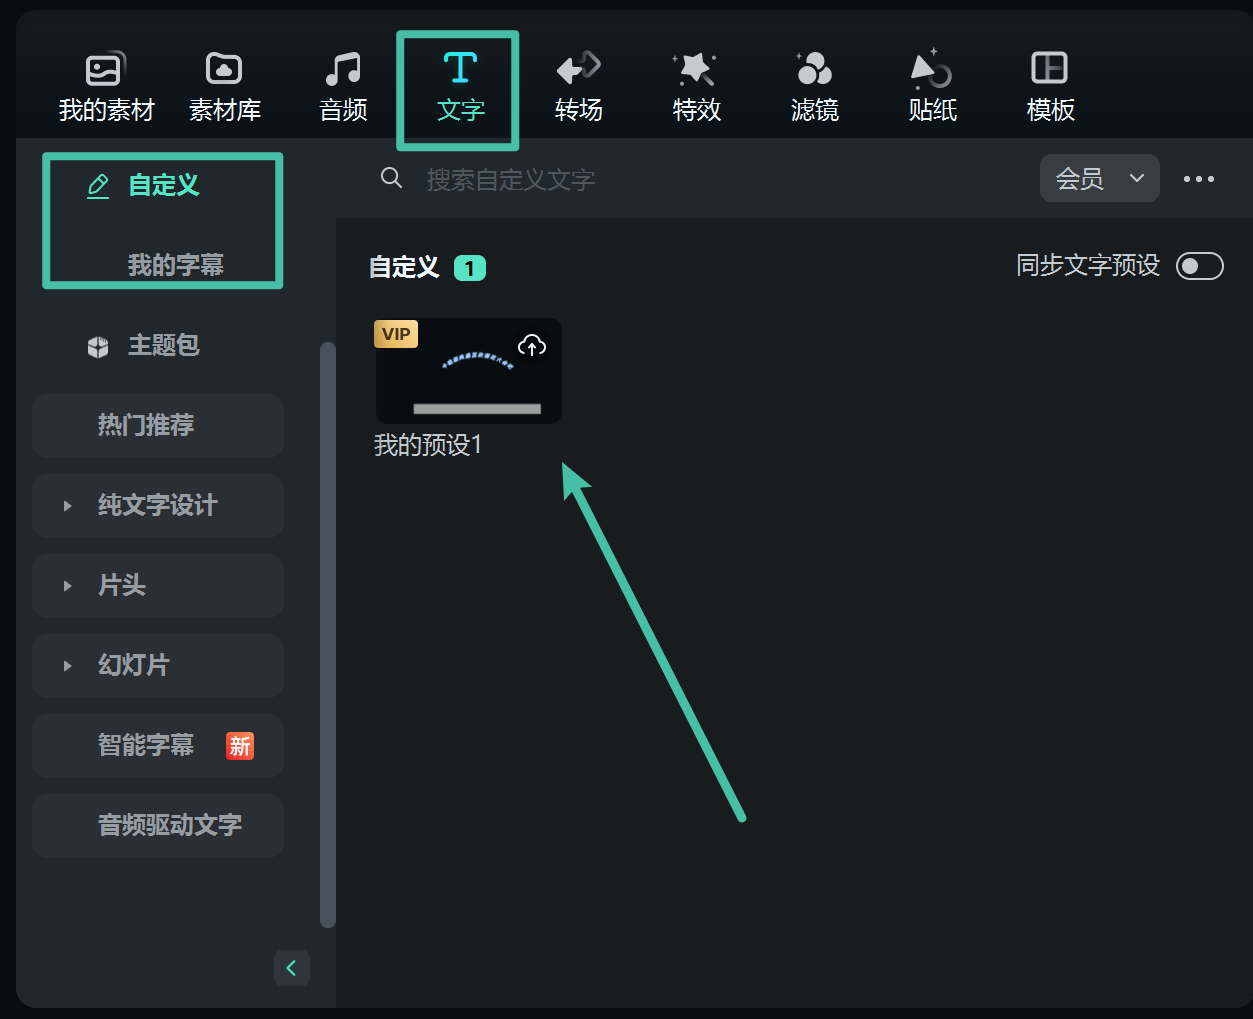The width and height of the screenshot is (1253, 1019).
Task: Expand the 纯文字设计 category
Action: 157,506
